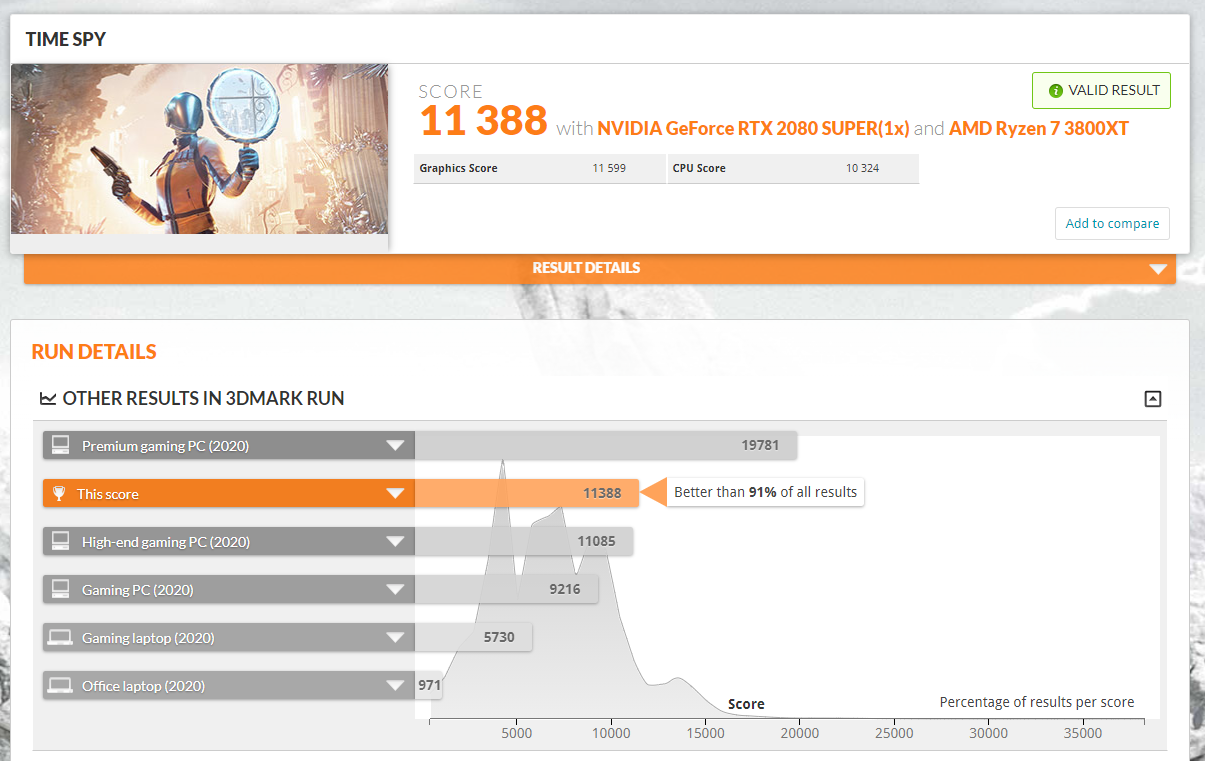Open dropdown arrow on Premium gaming PC row

396,446
